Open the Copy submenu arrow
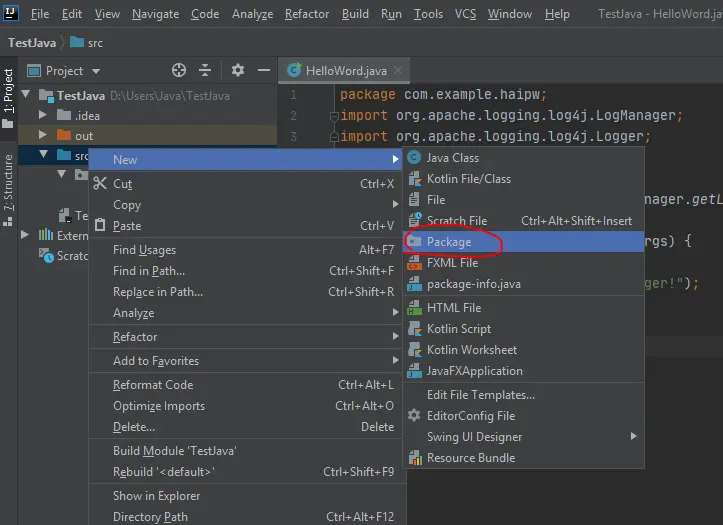The height and width of the screenshot is (525, 723). (x=396, y=204)
